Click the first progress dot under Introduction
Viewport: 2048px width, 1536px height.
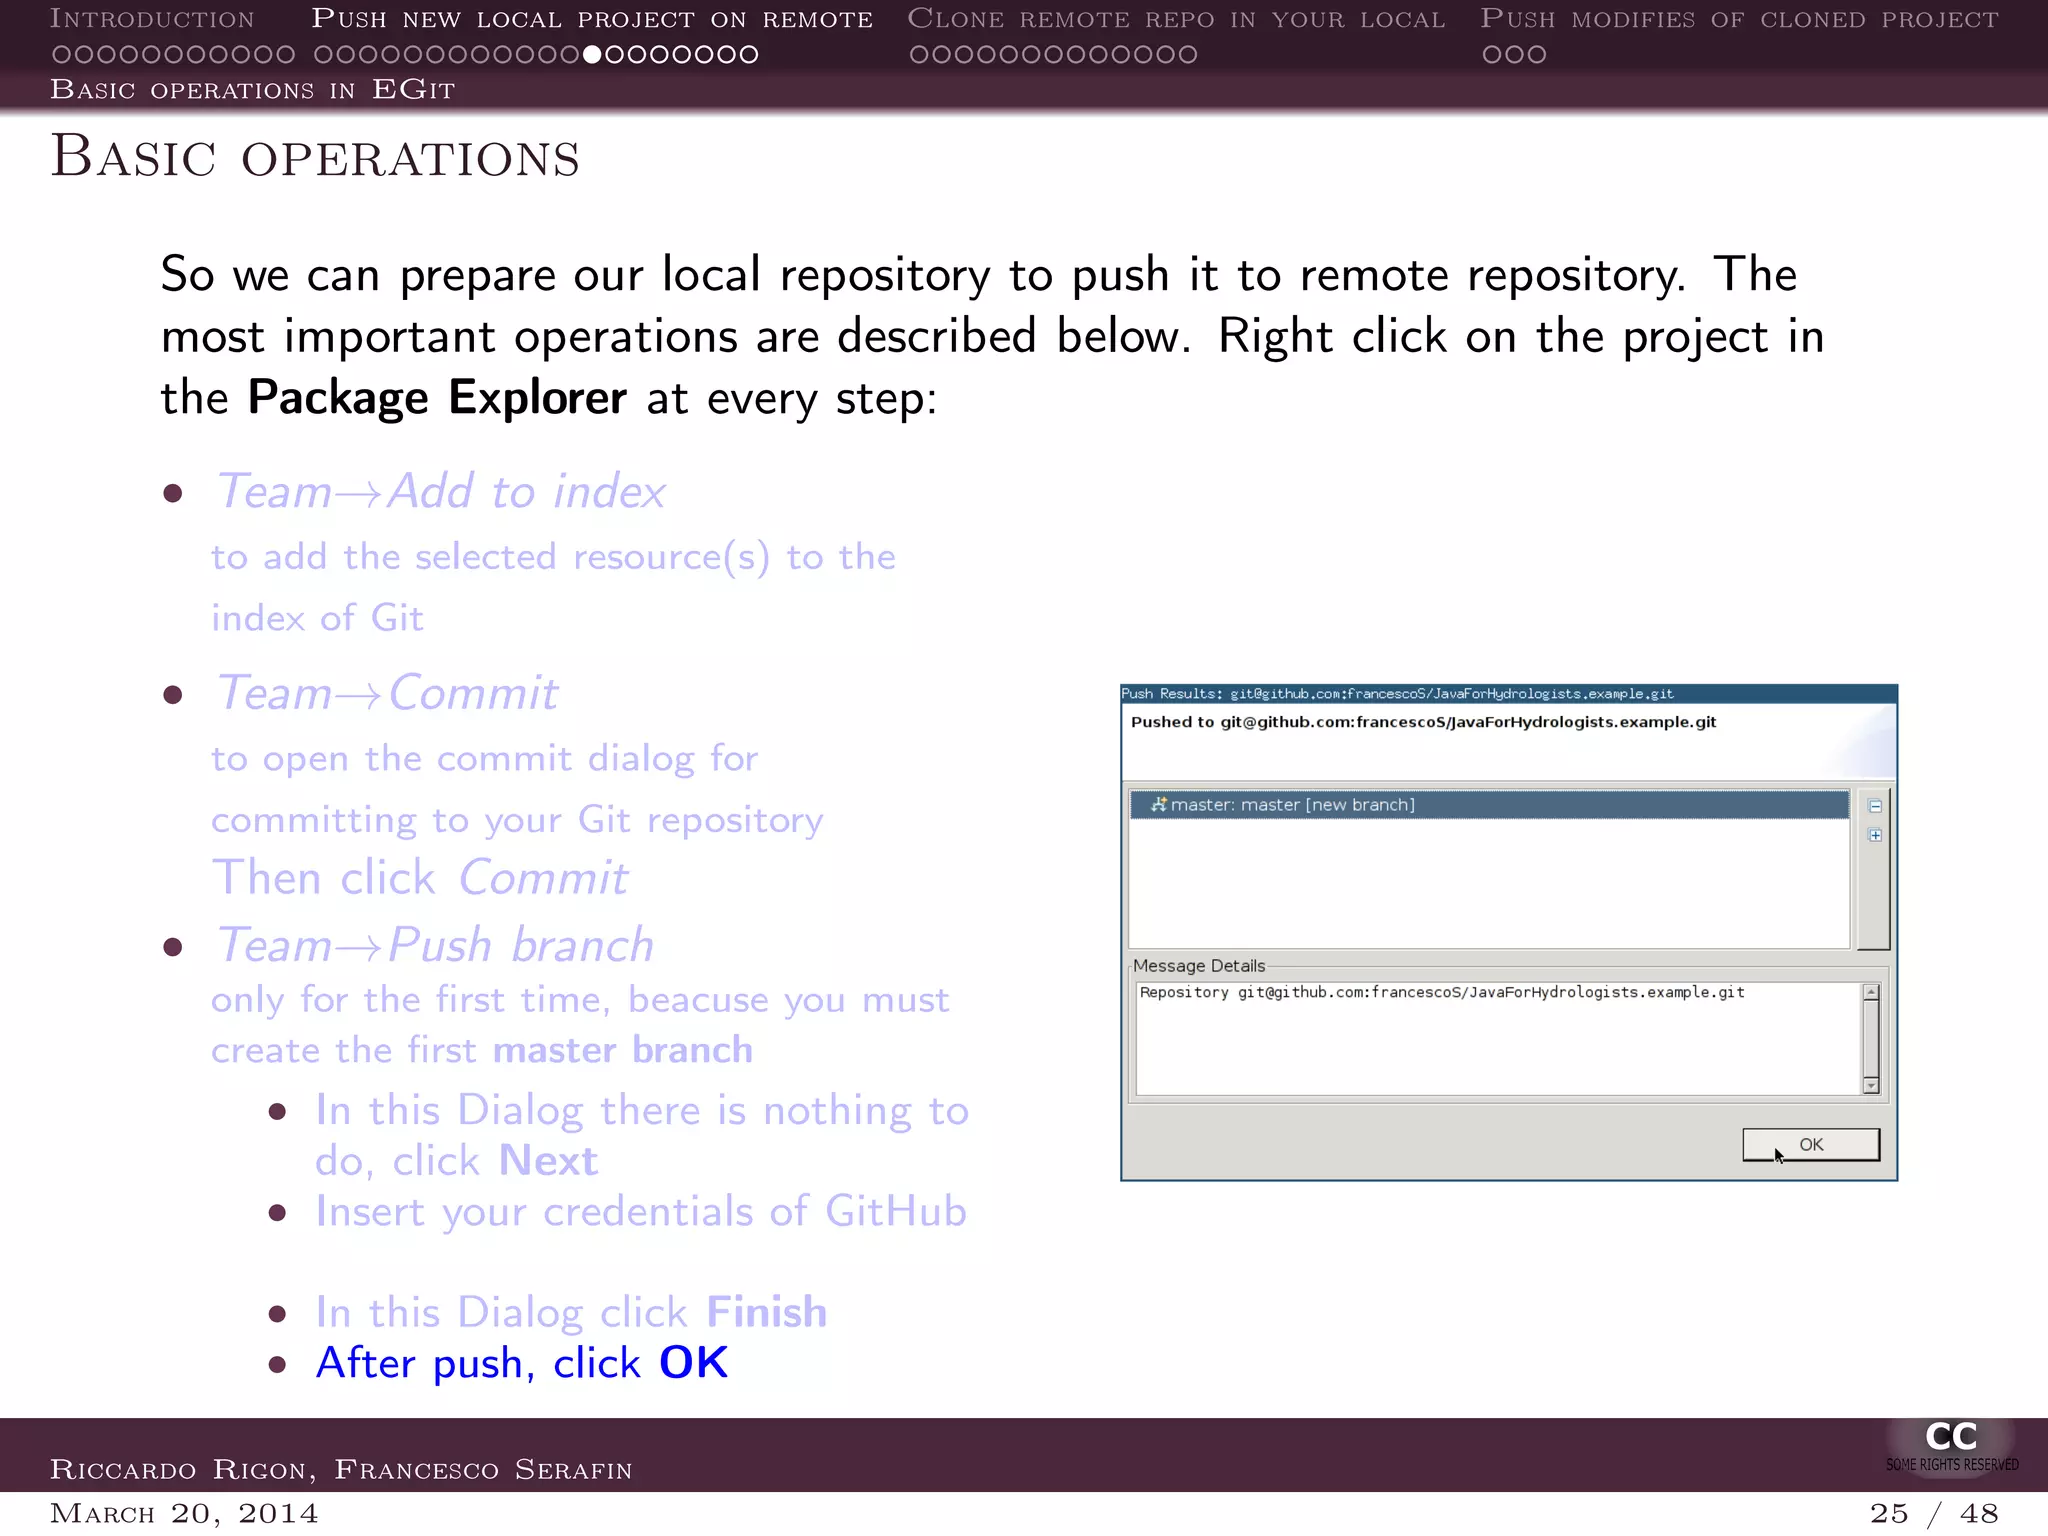point(61,54)
